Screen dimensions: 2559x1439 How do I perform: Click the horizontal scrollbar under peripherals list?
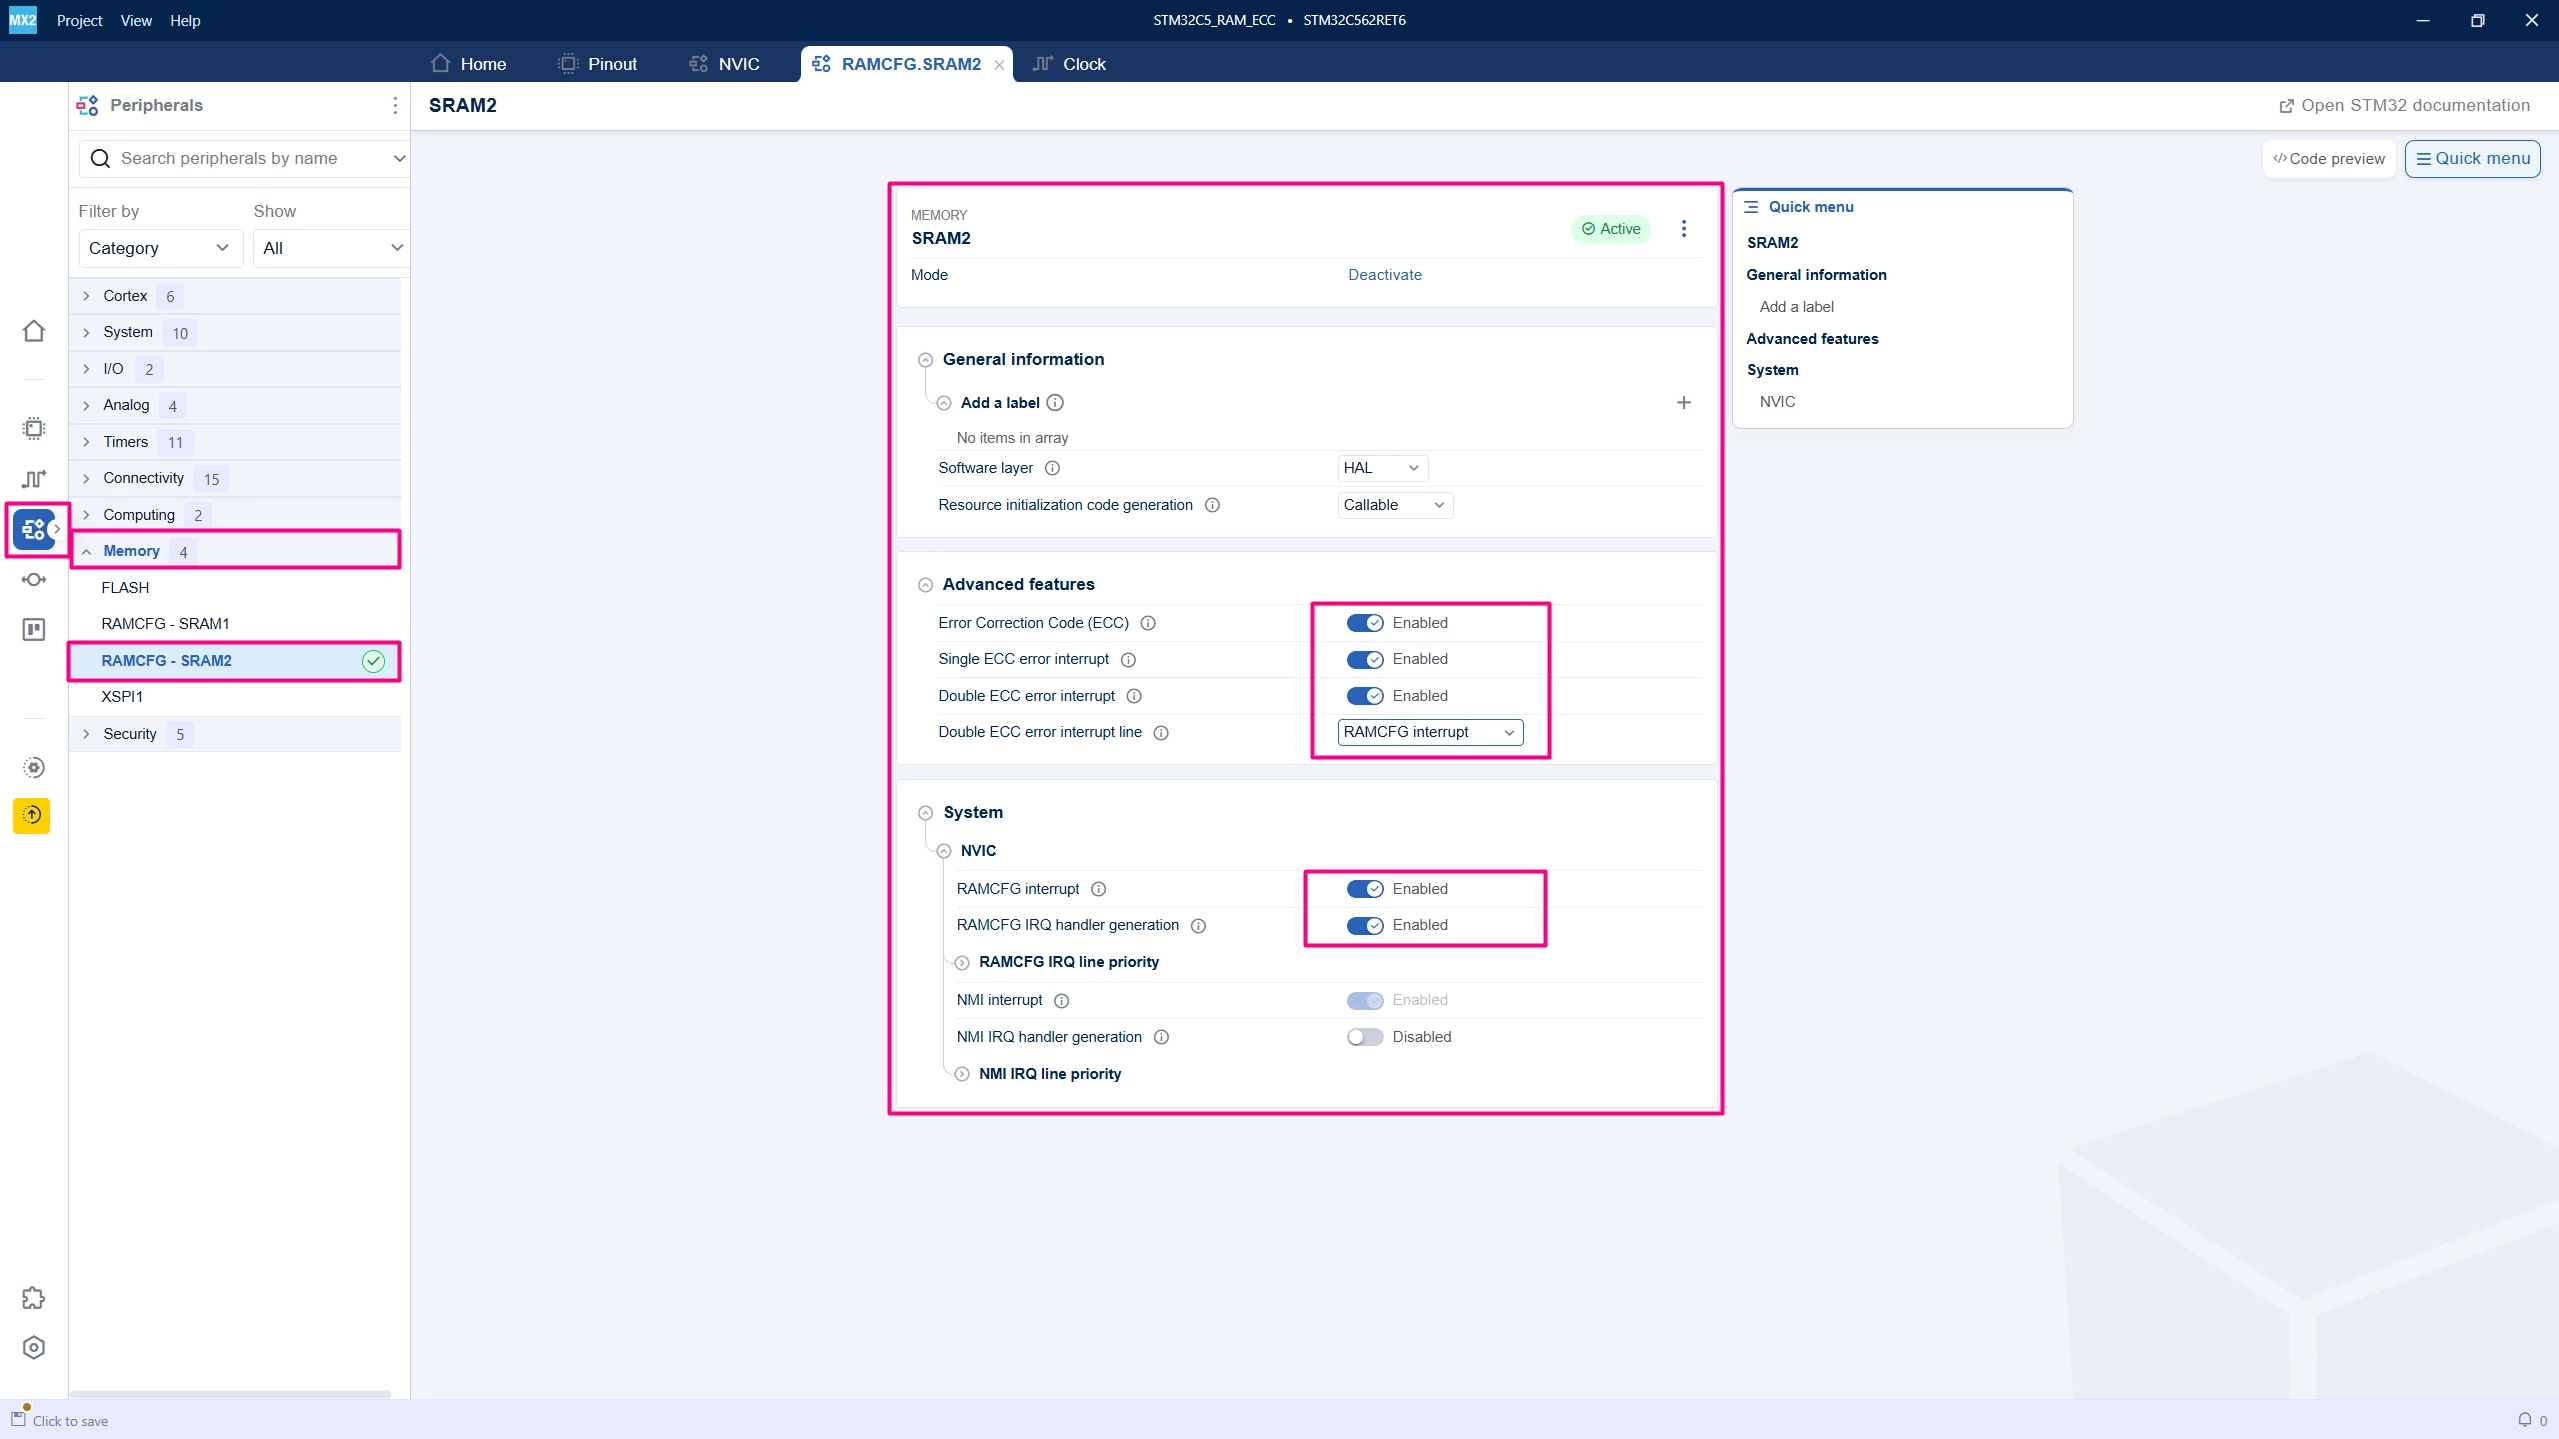[230, 1393]
